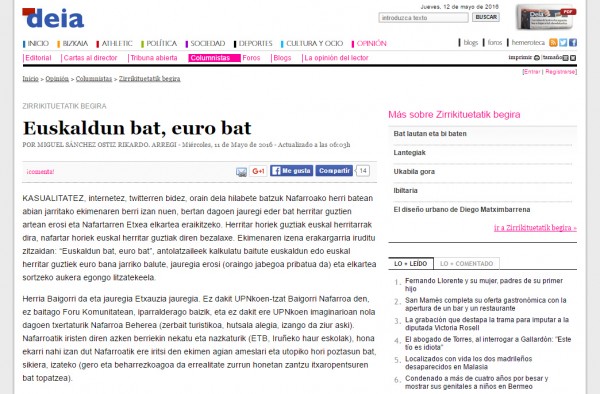Open the Condenado in Bermeo news item
600x394 pixels.
pyautogui.click(x=476, y=382)
